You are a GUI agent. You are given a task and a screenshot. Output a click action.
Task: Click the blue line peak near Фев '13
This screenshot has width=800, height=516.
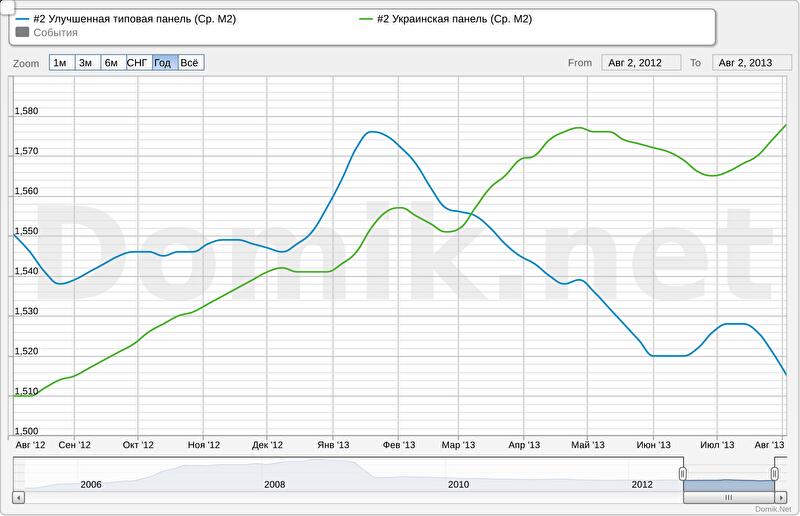point(372,132)
